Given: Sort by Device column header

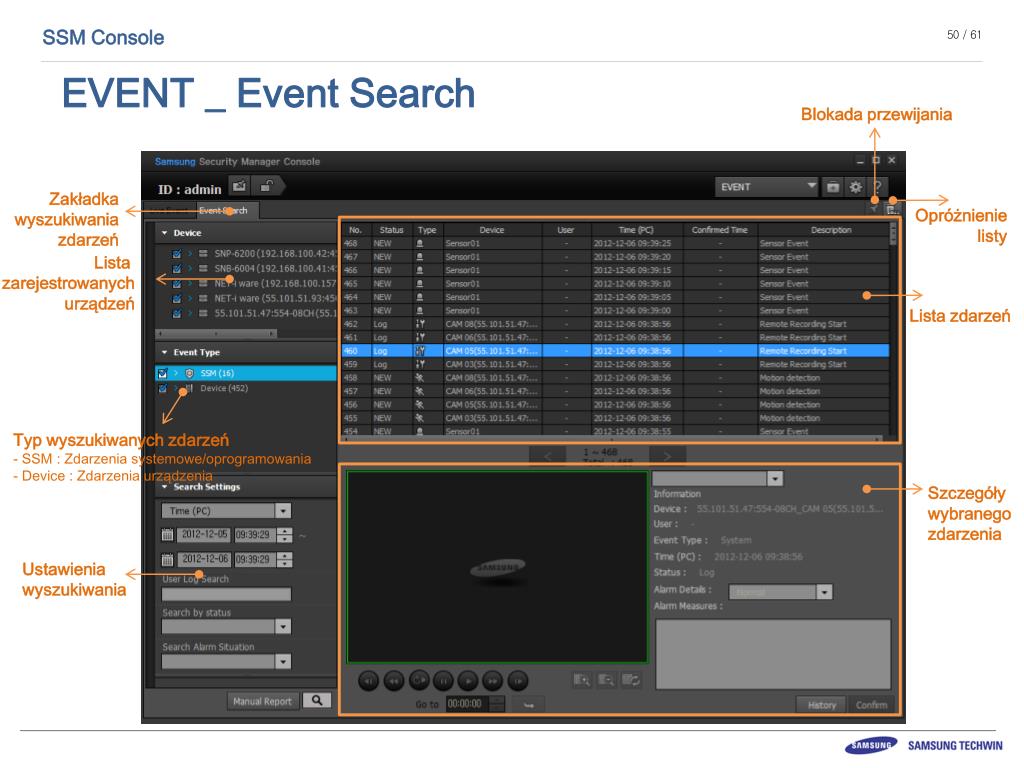Looking at the screenshot, I should click(x=492, y=230).
